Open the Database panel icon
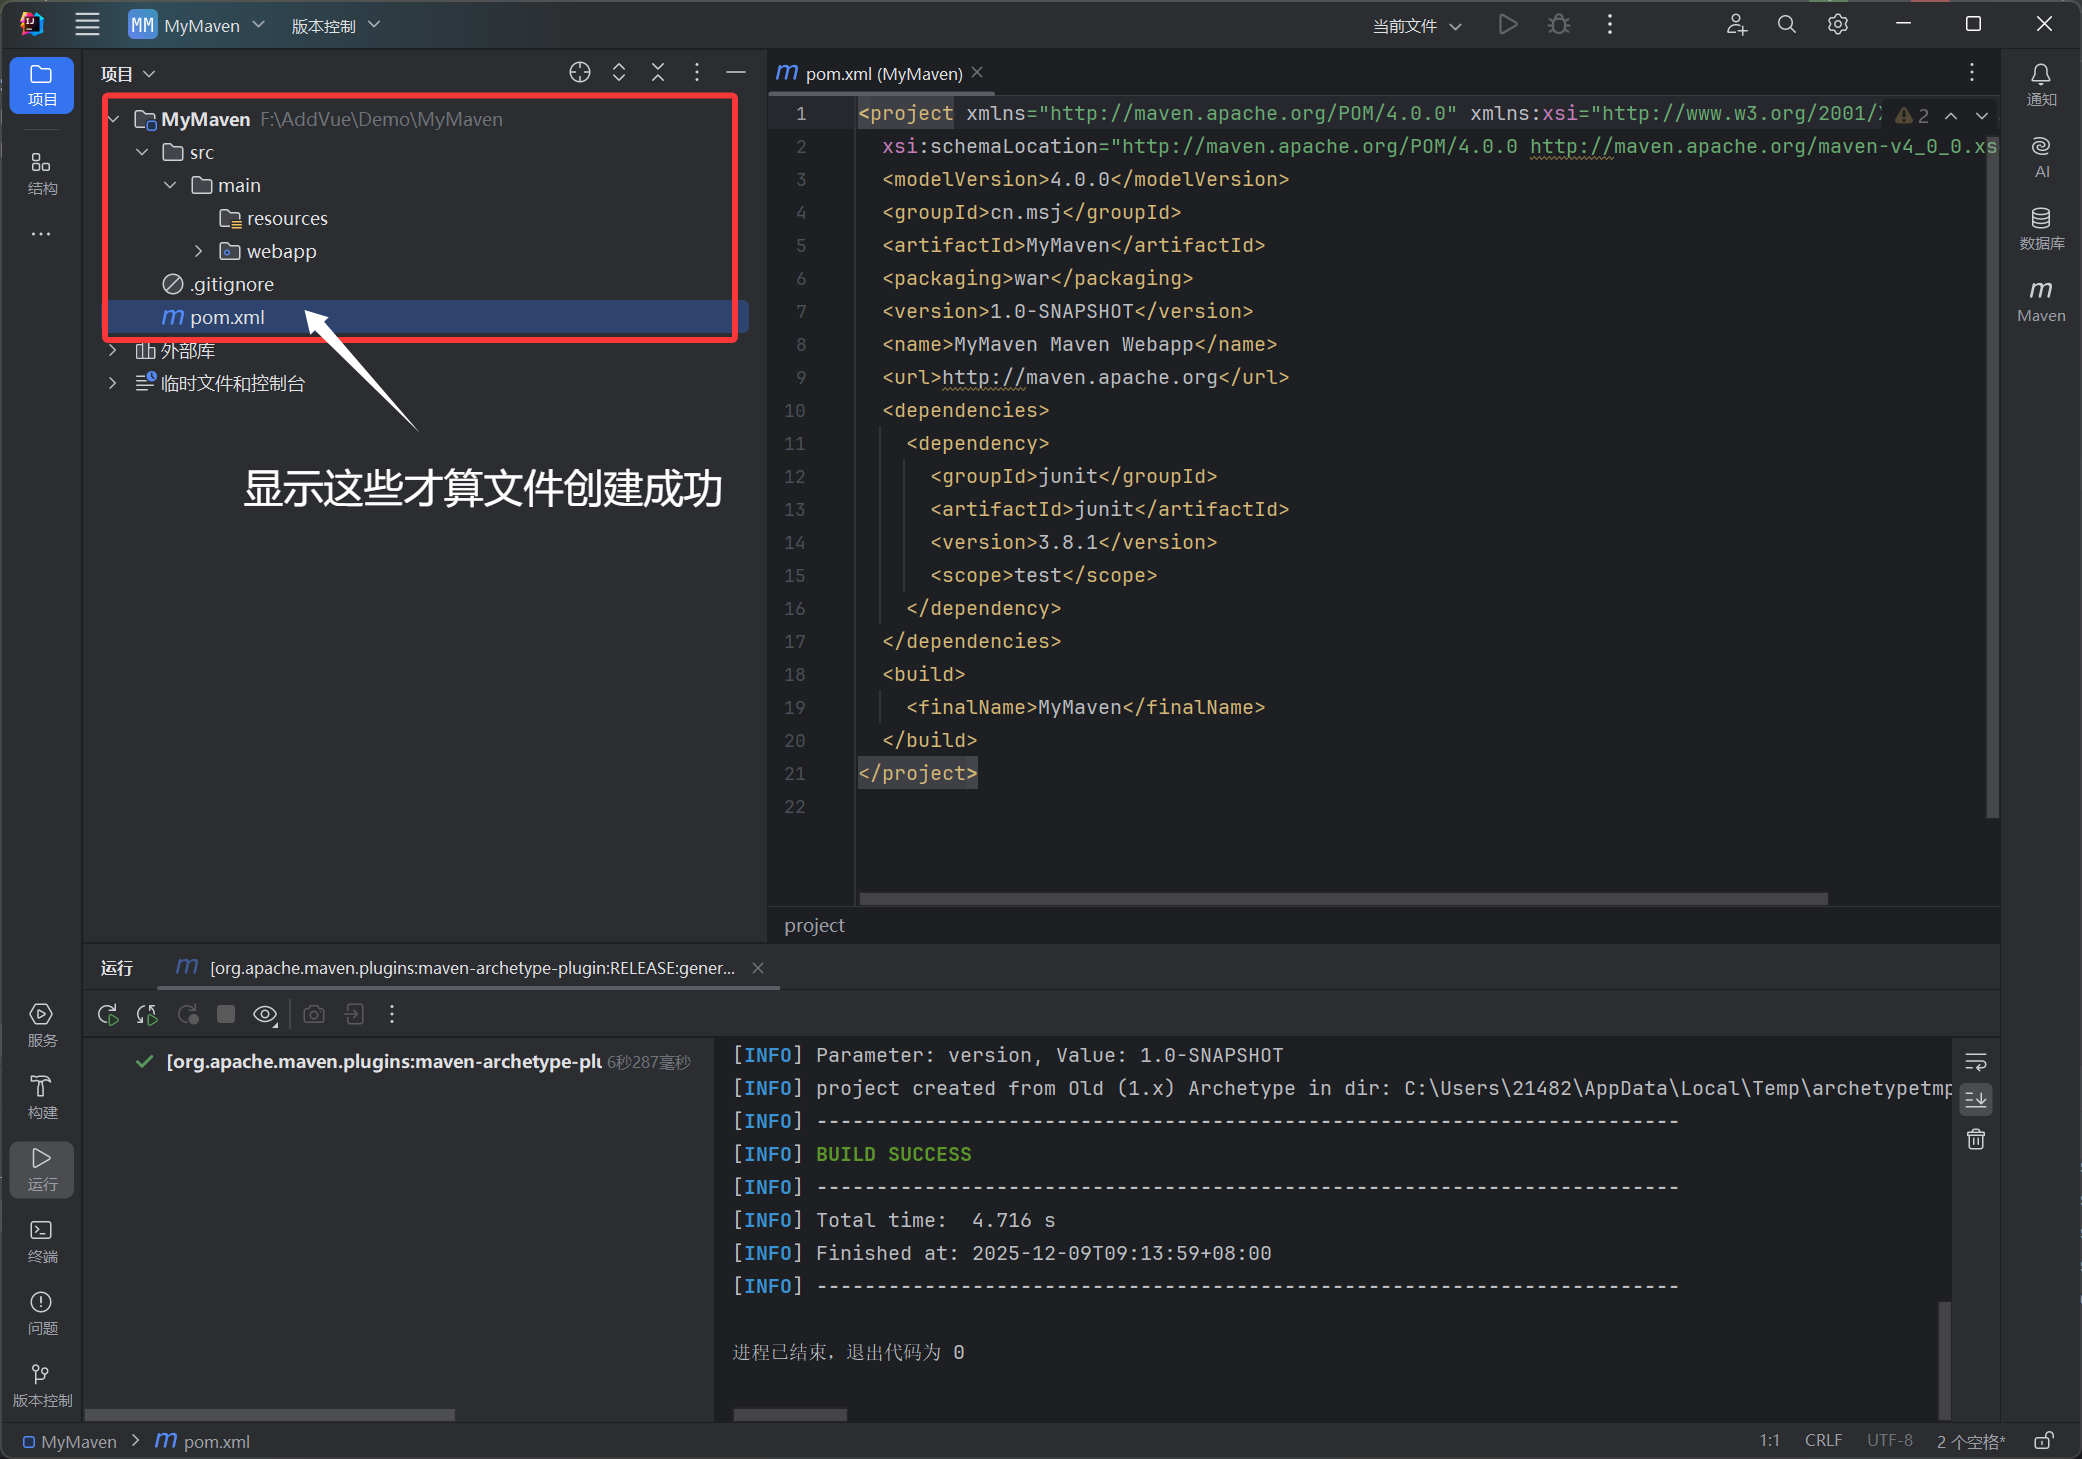Viewport: 2082px width, 1459px height. (x=2040, y=228)
